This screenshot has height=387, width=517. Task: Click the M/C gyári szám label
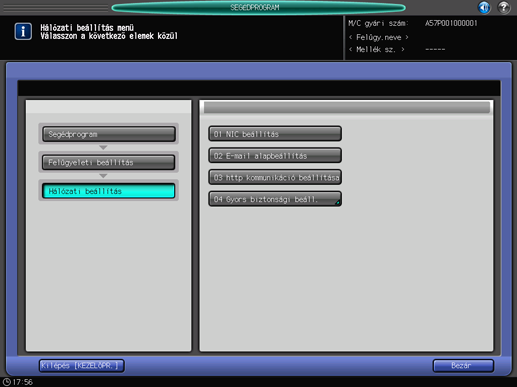pyautogui.click(x=378, y=23)
